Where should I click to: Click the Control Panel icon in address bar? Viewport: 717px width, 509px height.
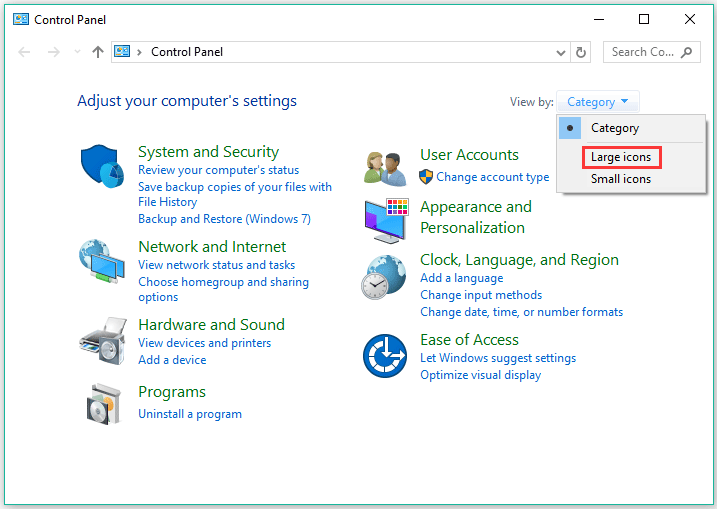click(x=122, y=51)
